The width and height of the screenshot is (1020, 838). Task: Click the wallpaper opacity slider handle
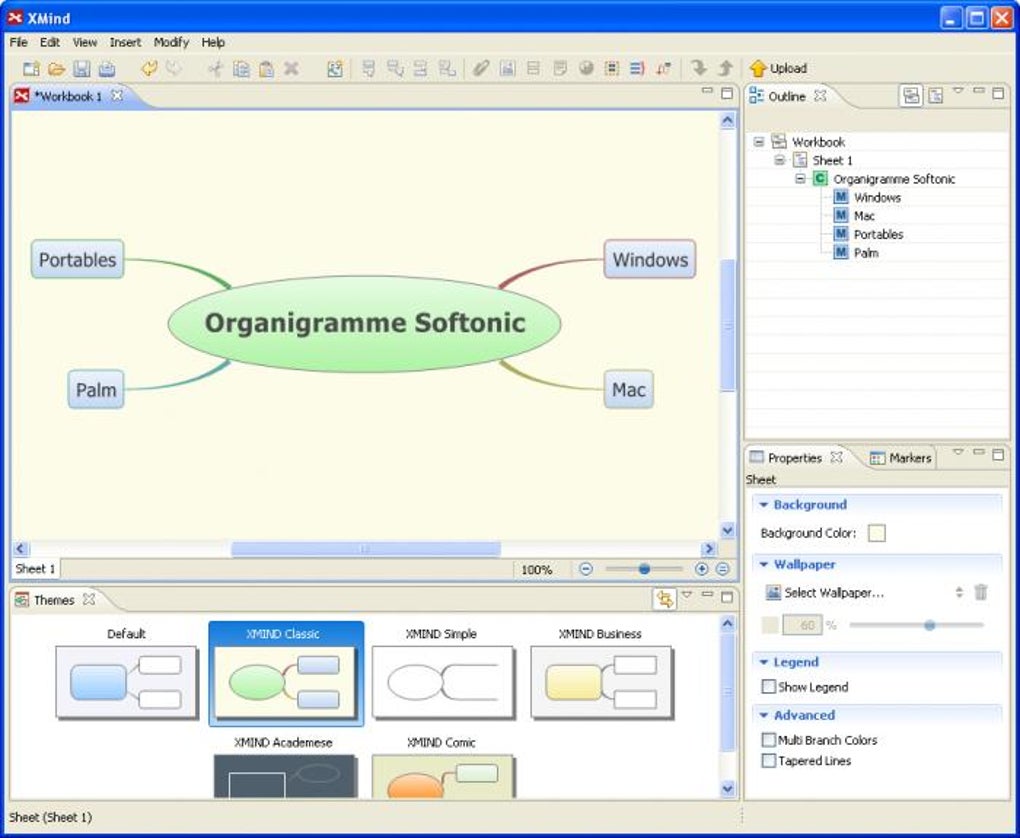point(930,625)
